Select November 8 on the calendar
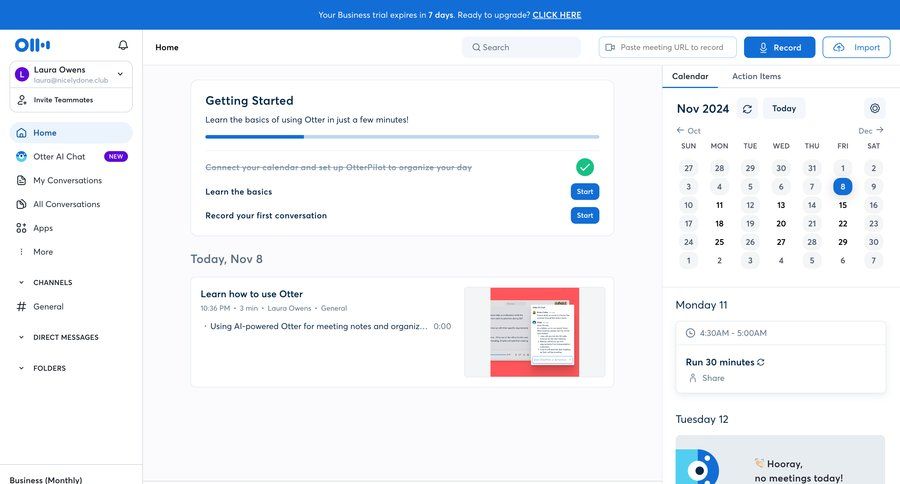Screen dimensions: 900x484 (x=842, y=187)
